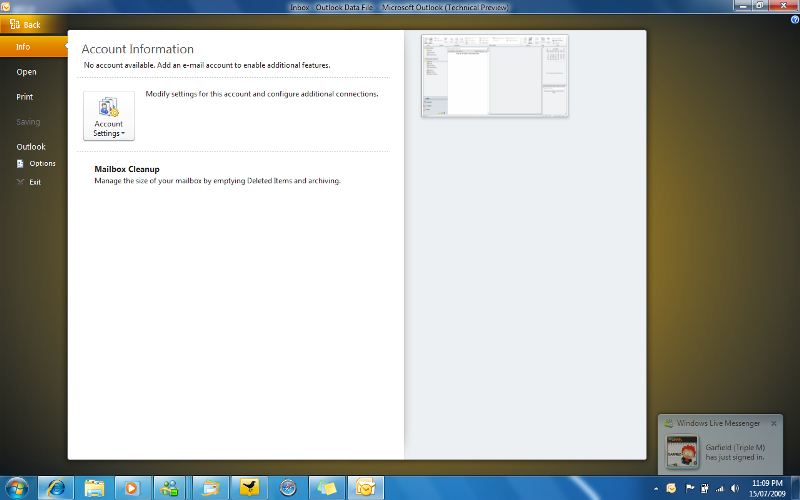This screenshot has height=500, width=800.
Task: Click the Messenger tray icon
Action: coord(671,488)
